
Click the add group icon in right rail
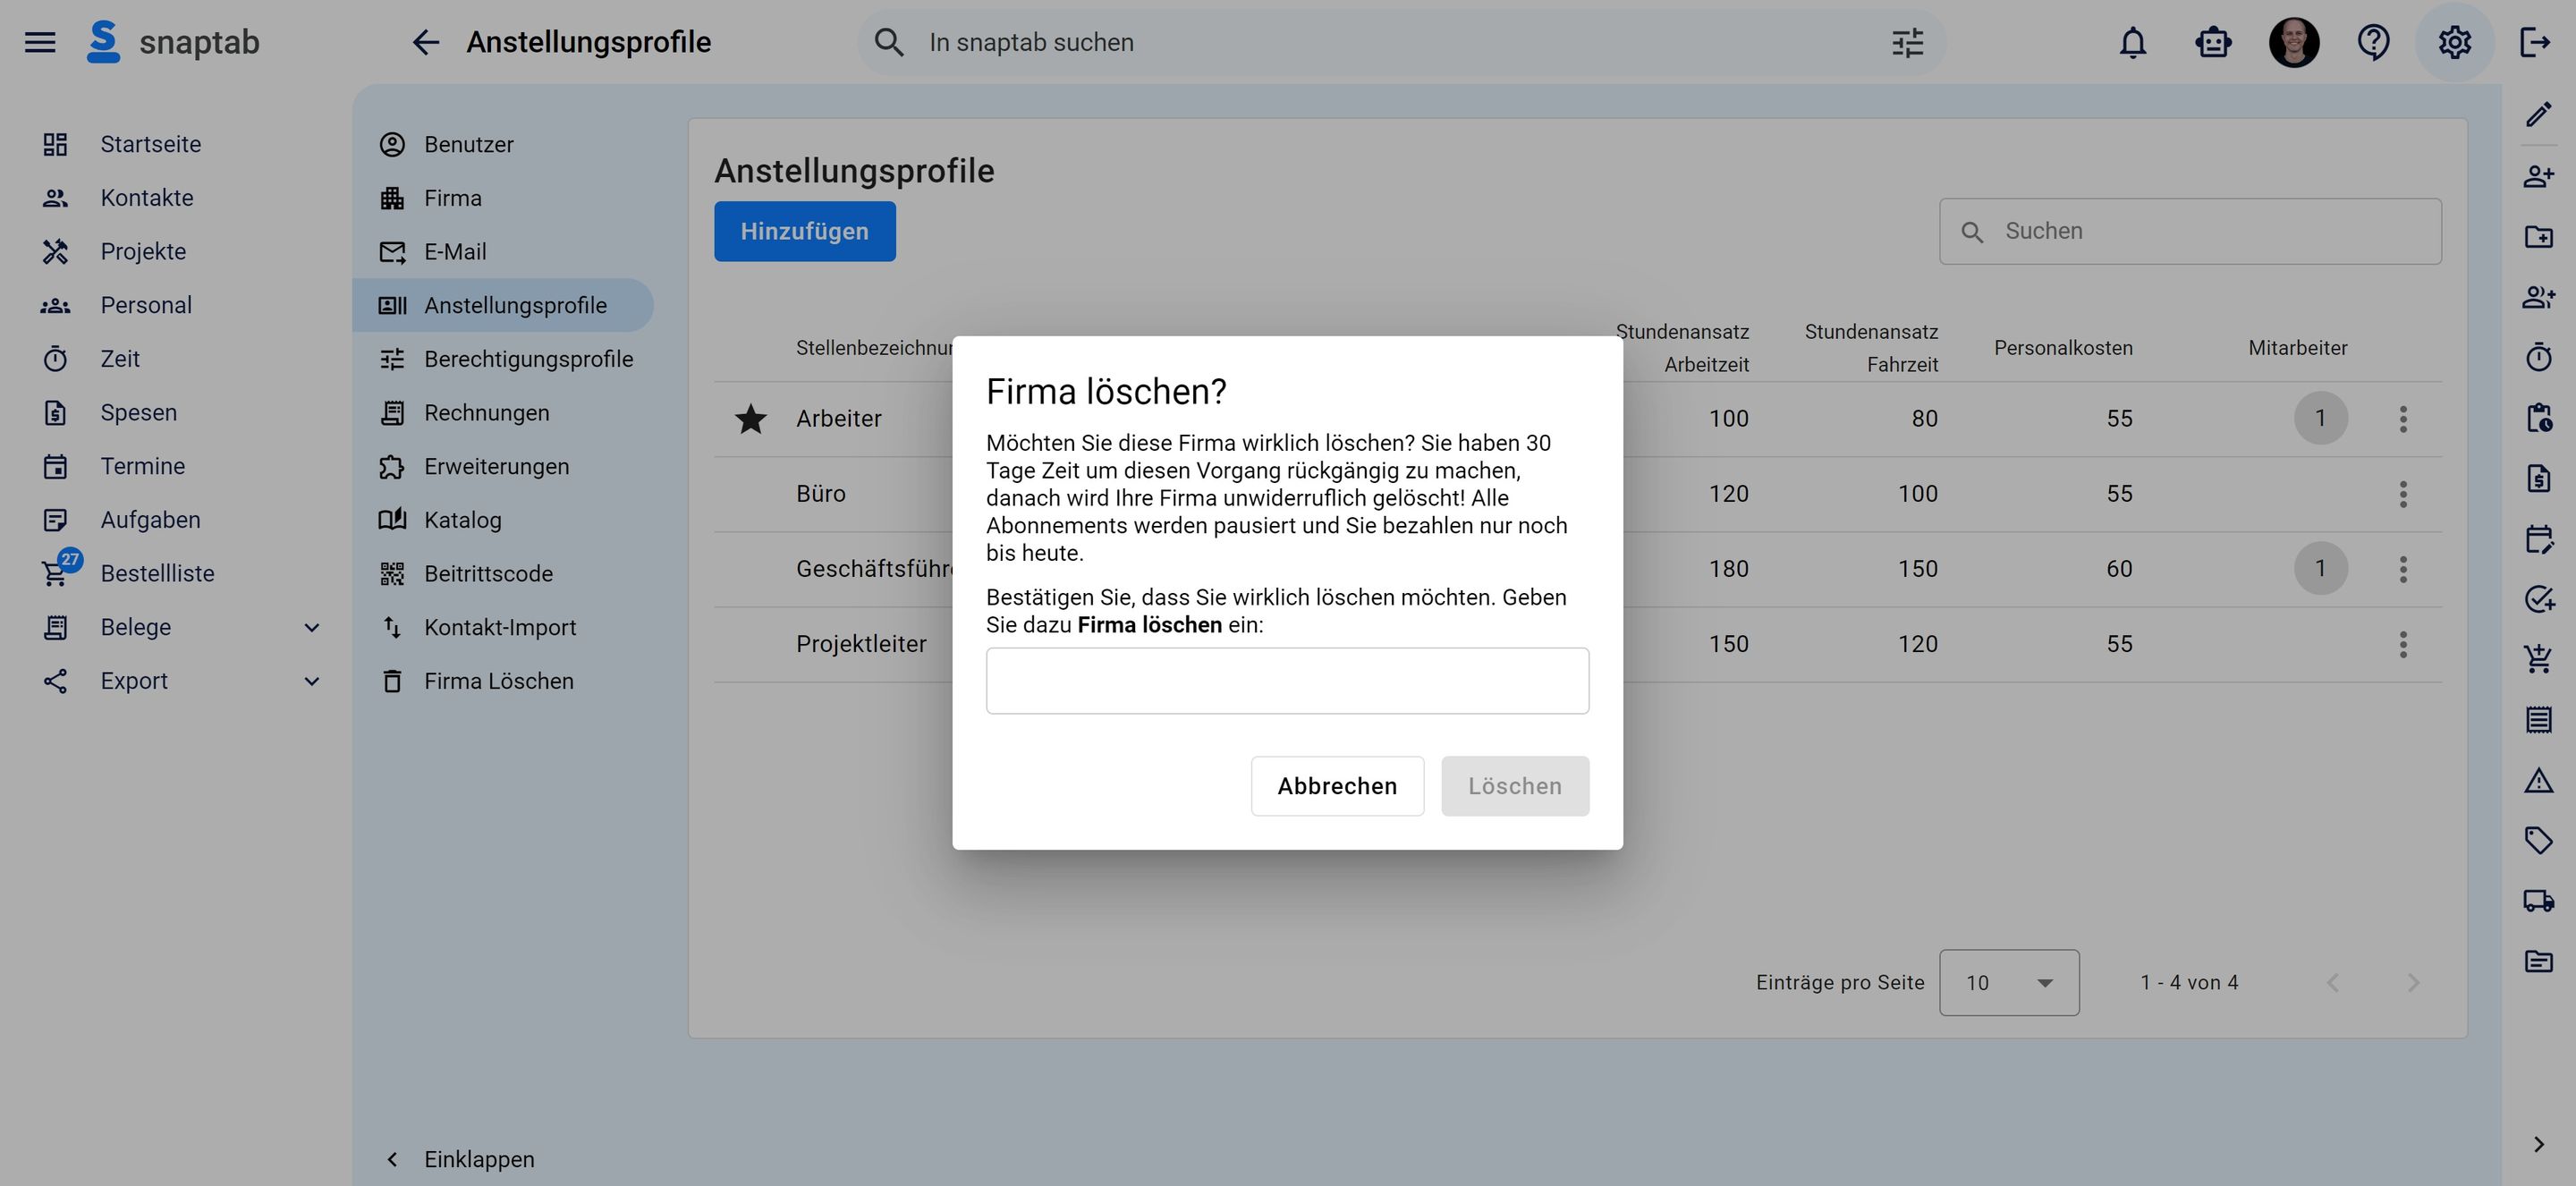(x=2538, y=296)
